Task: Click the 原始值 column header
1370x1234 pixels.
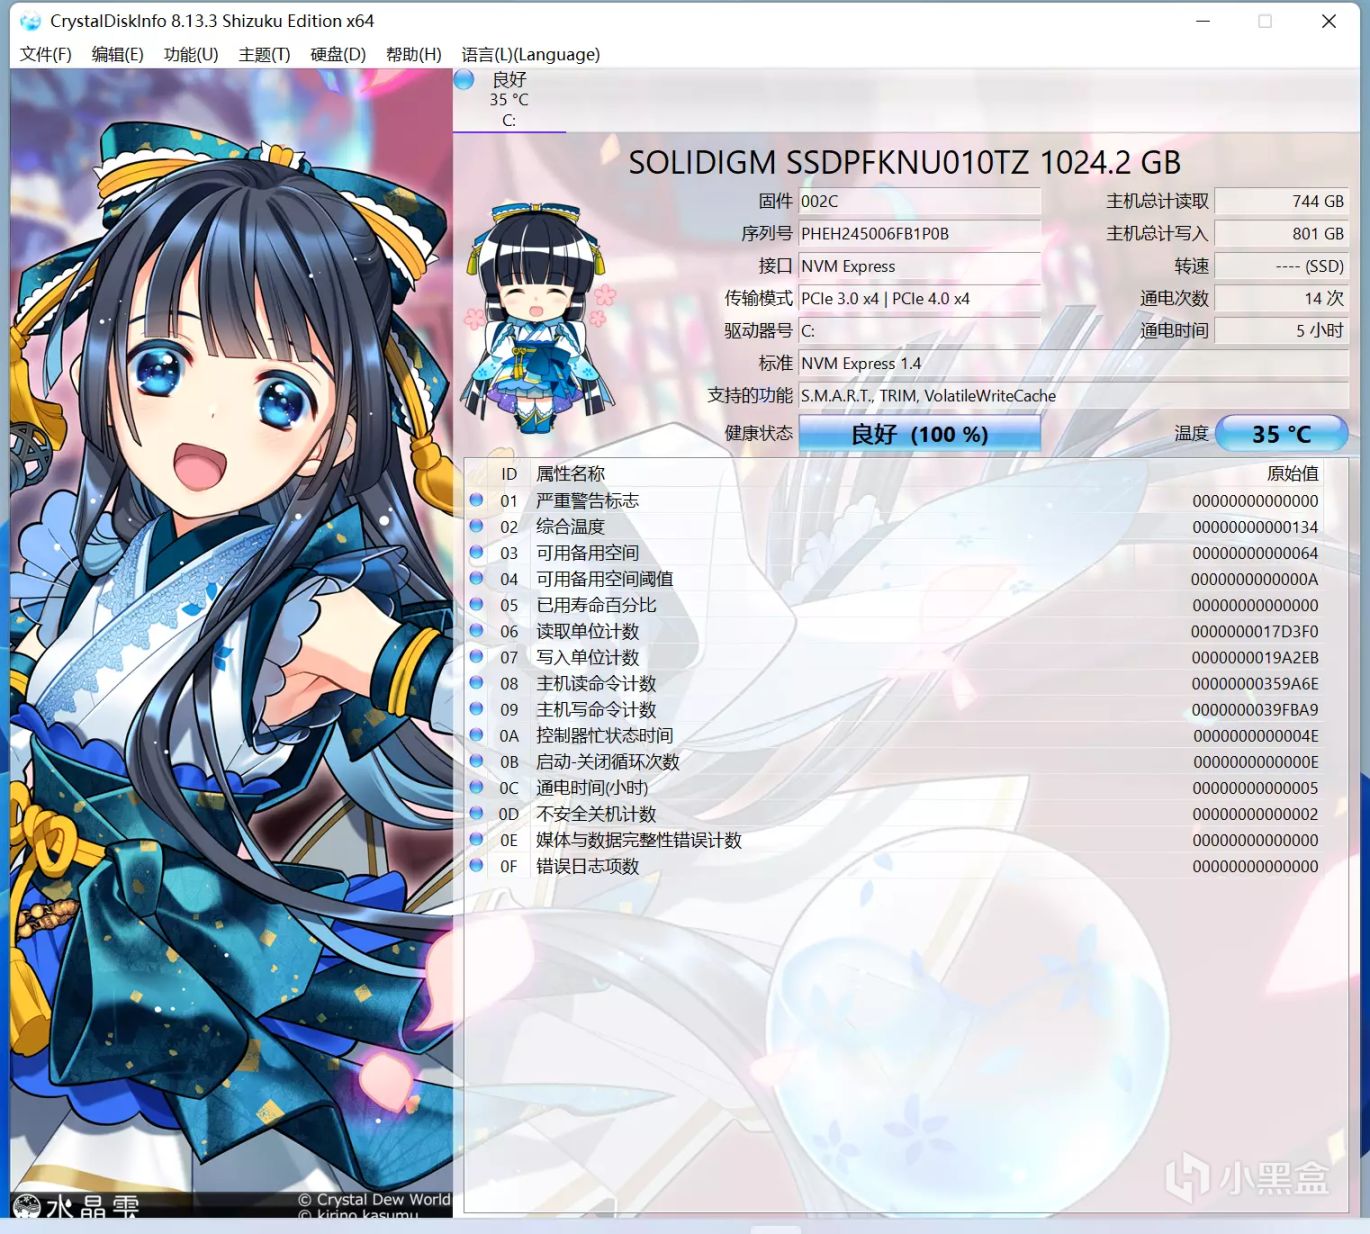Action: [x=1293, y=474]
